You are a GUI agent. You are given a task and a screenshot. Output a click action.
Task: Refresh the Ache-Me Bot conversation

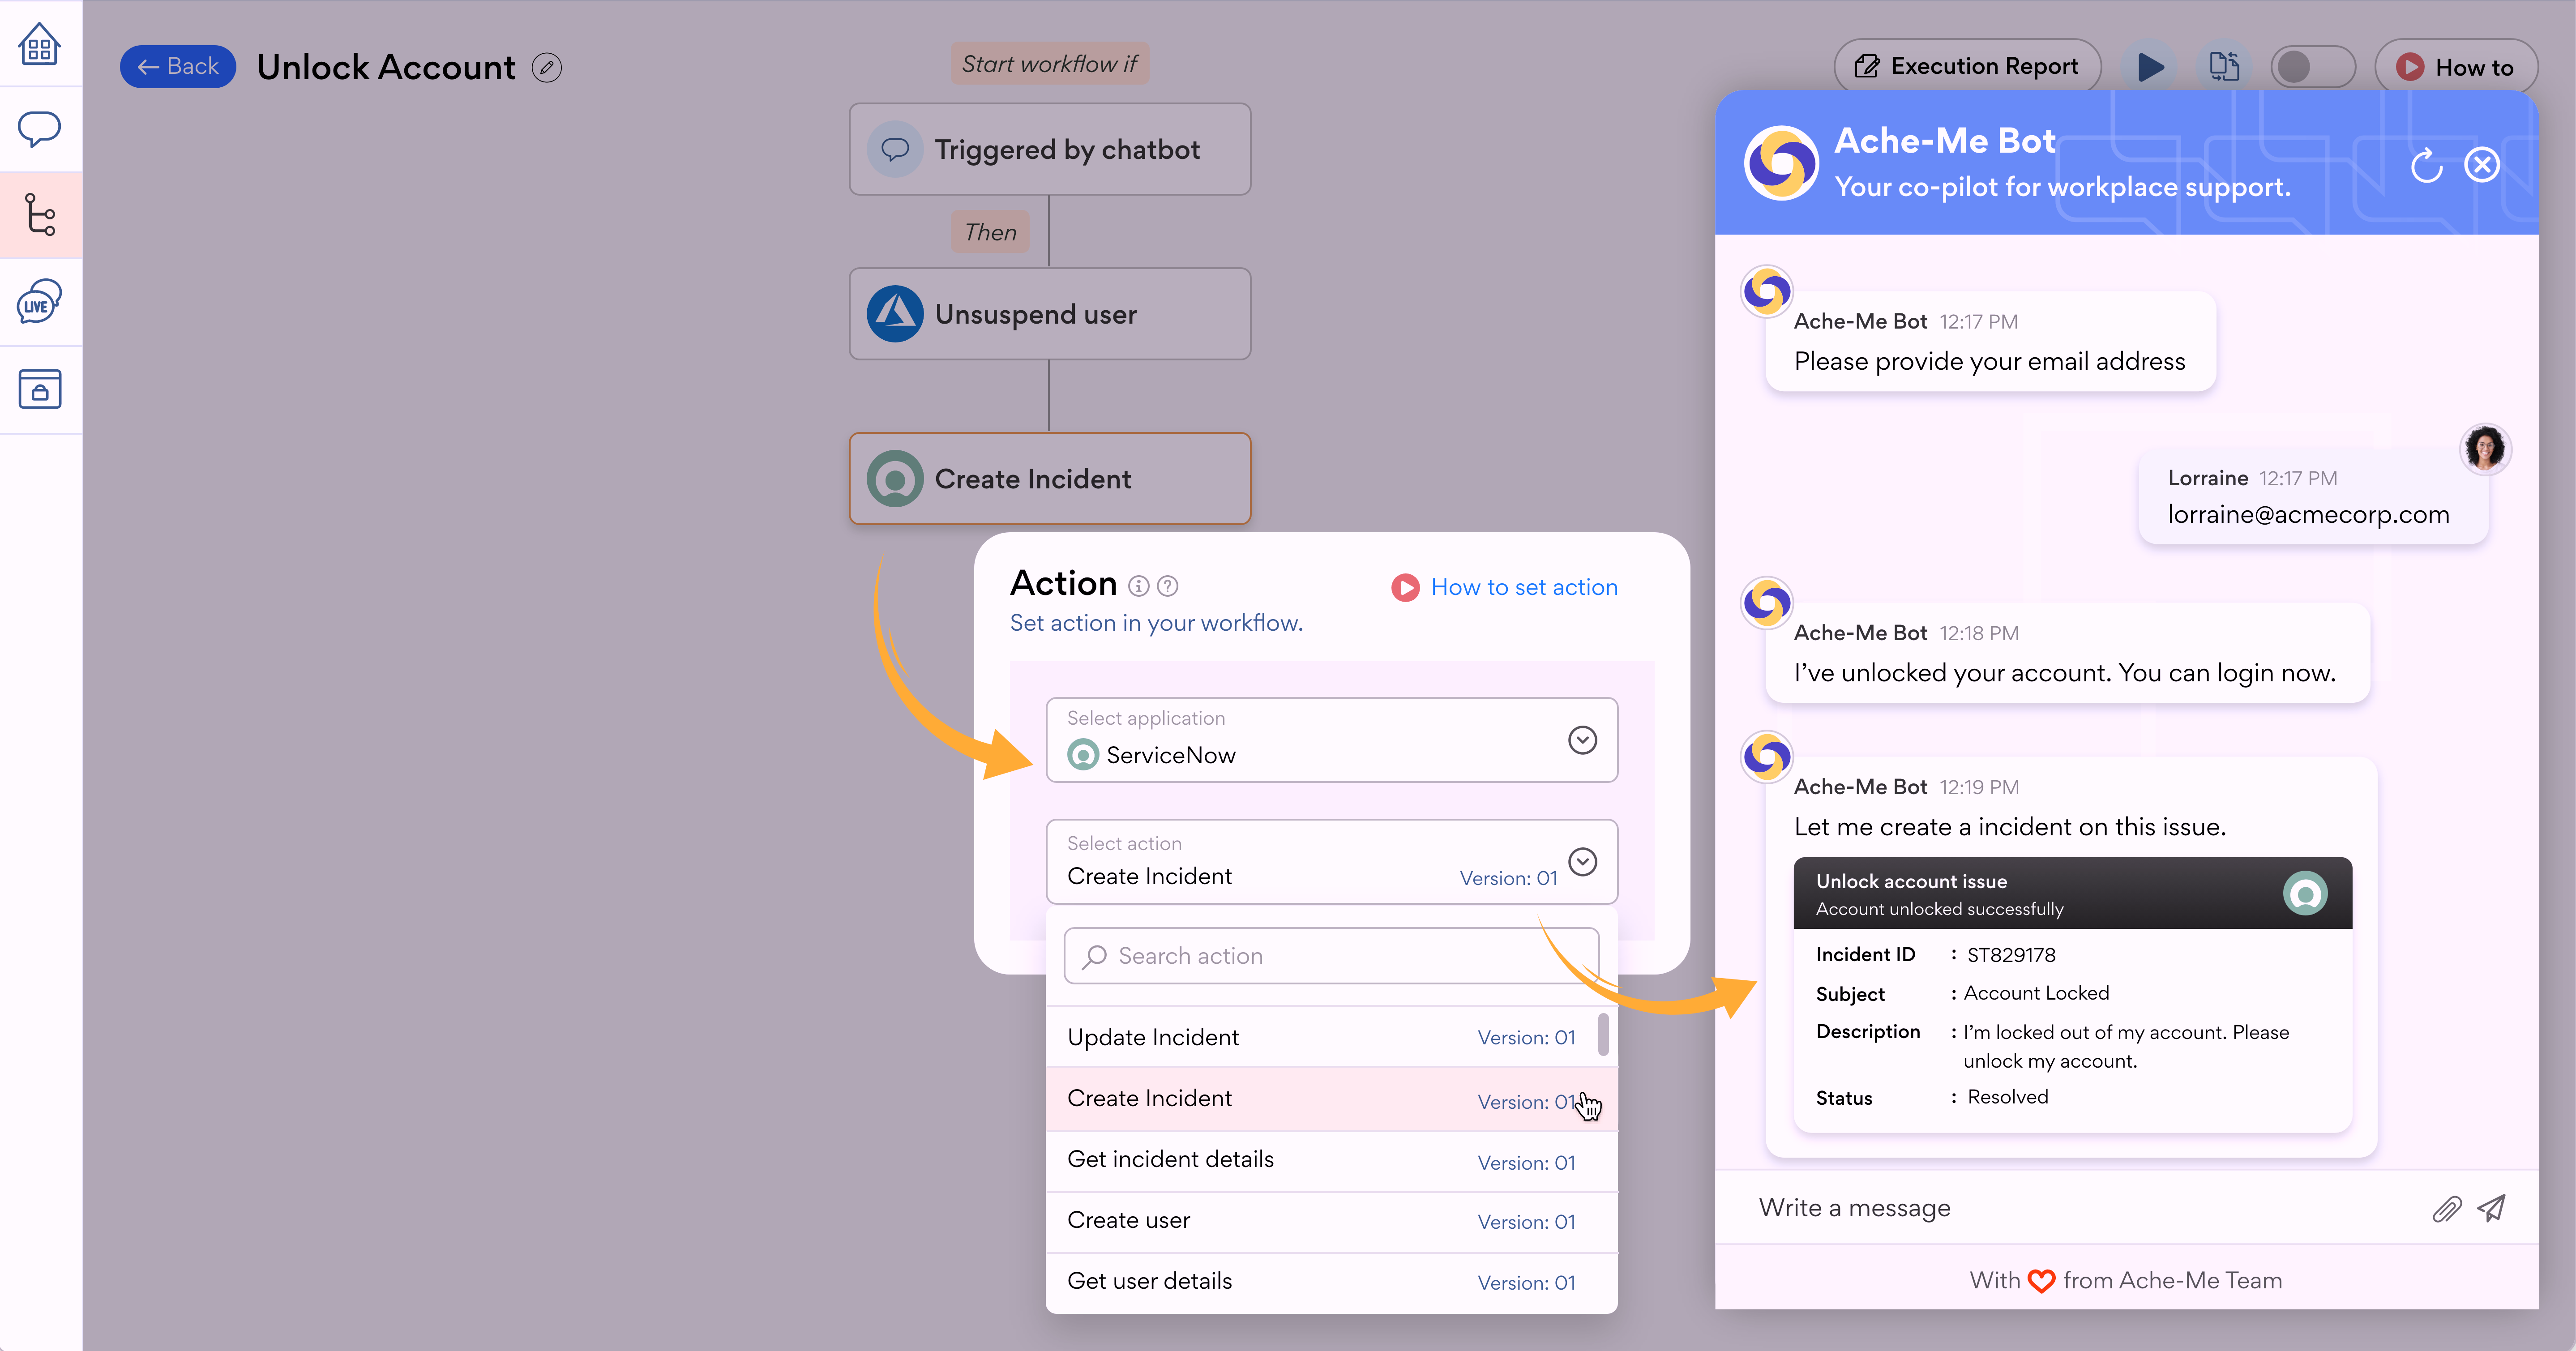coord(2427,165)
